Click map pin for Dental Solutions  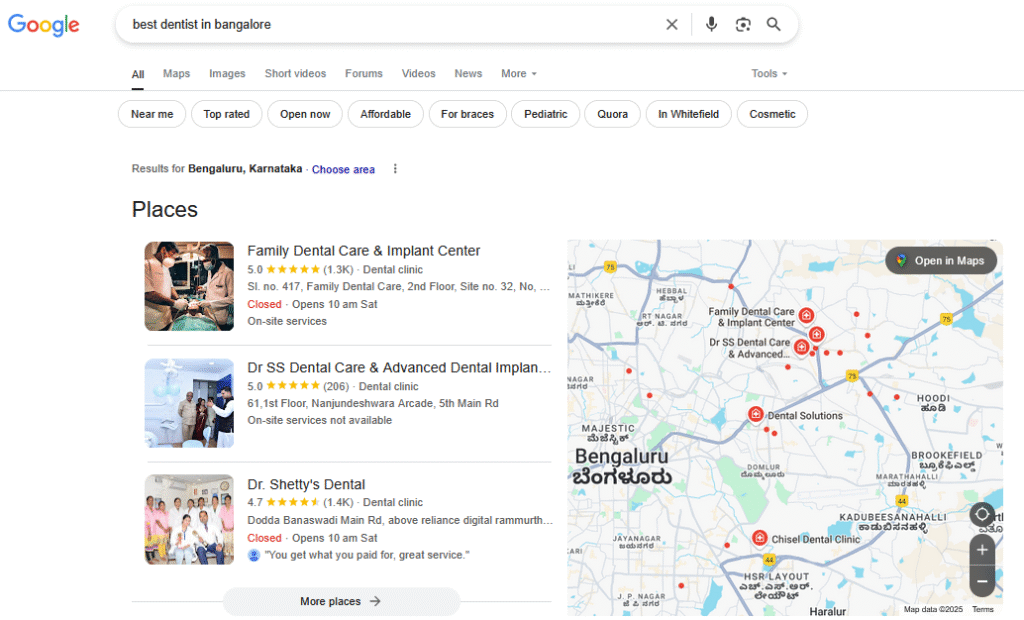(x=756, y=414)
